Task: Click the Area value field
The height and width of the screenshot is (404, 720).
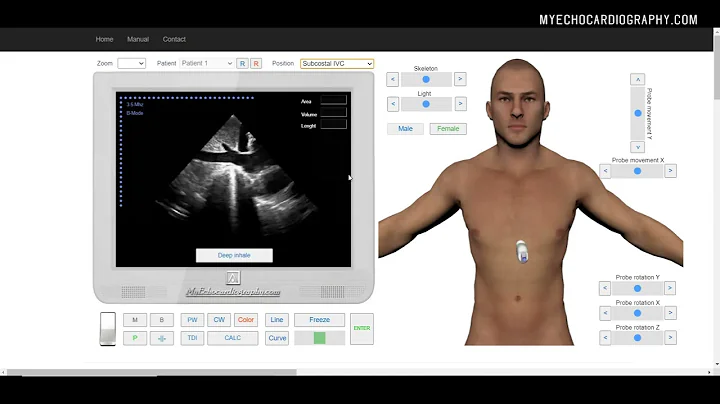Action: coord(334,100)
